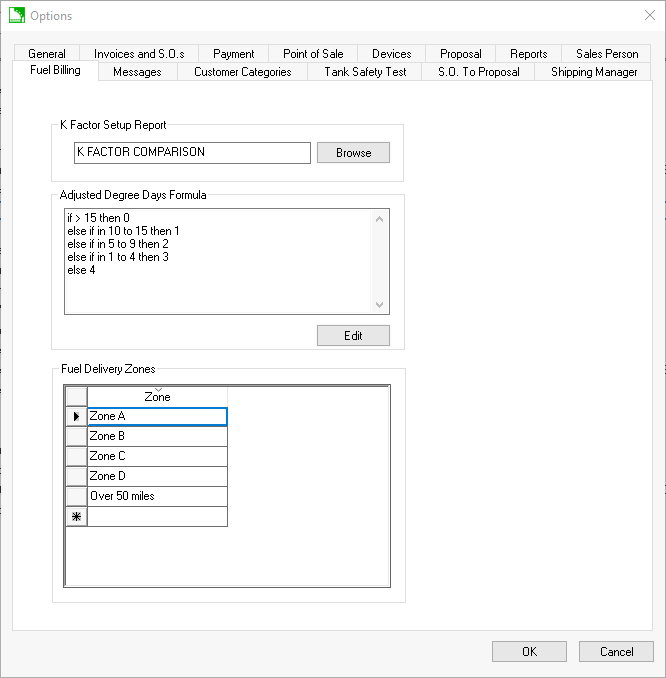Go to the Point of Sale tab
This screenshot has height=678, width=666.
(x=313, y=54)
